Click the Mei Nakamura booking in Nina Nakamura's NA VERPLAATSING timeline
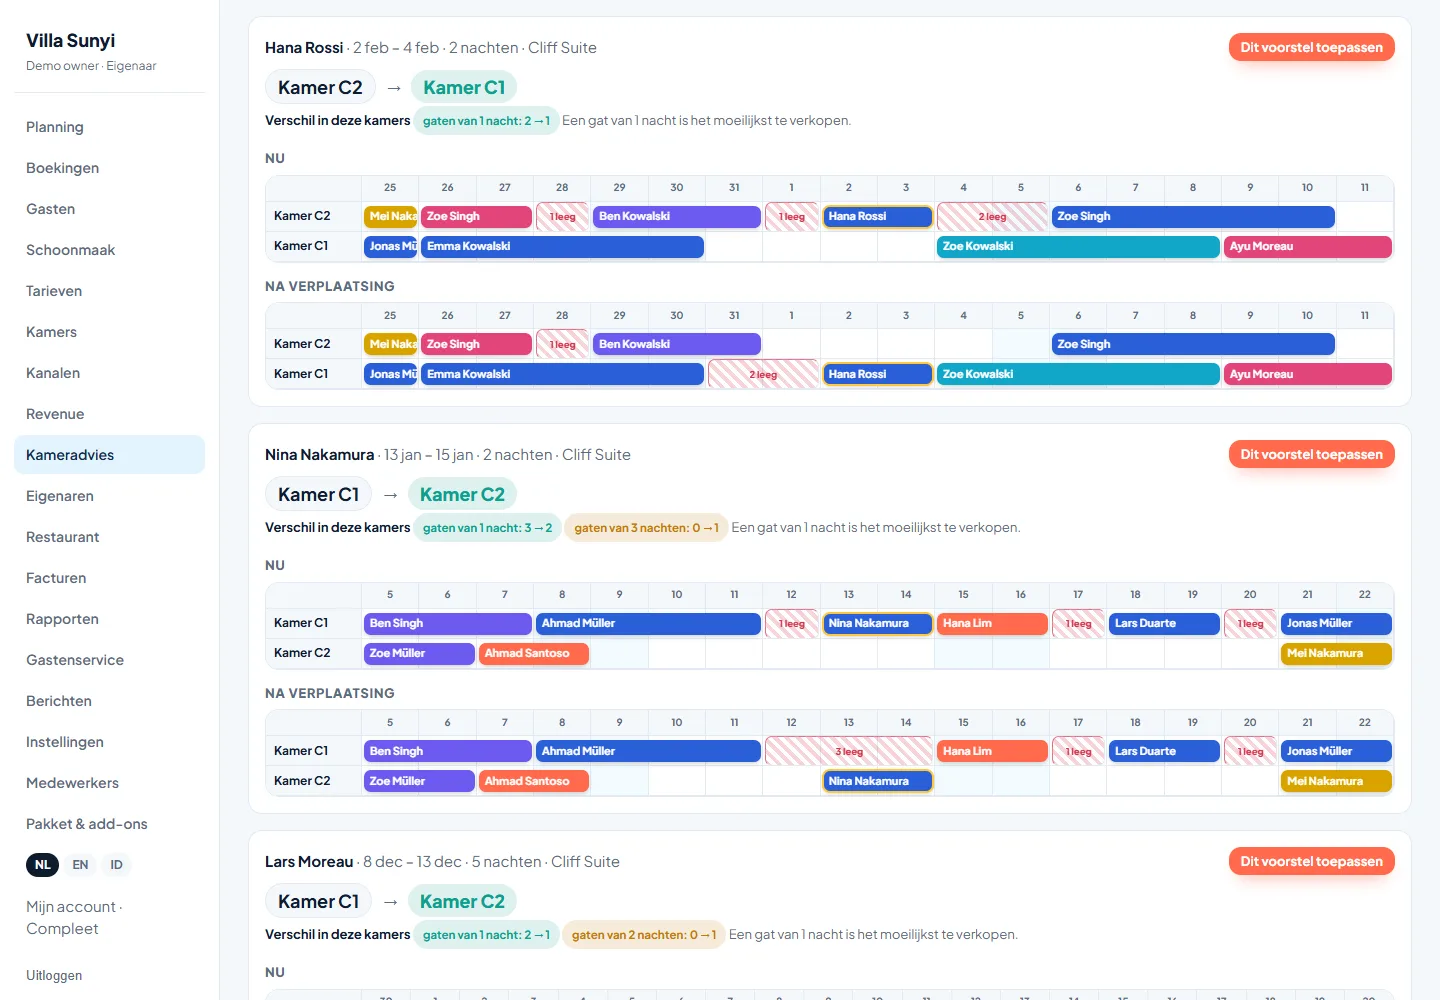Image resolution: width=1440 pixels, height=1000 pixels. 1336,781
